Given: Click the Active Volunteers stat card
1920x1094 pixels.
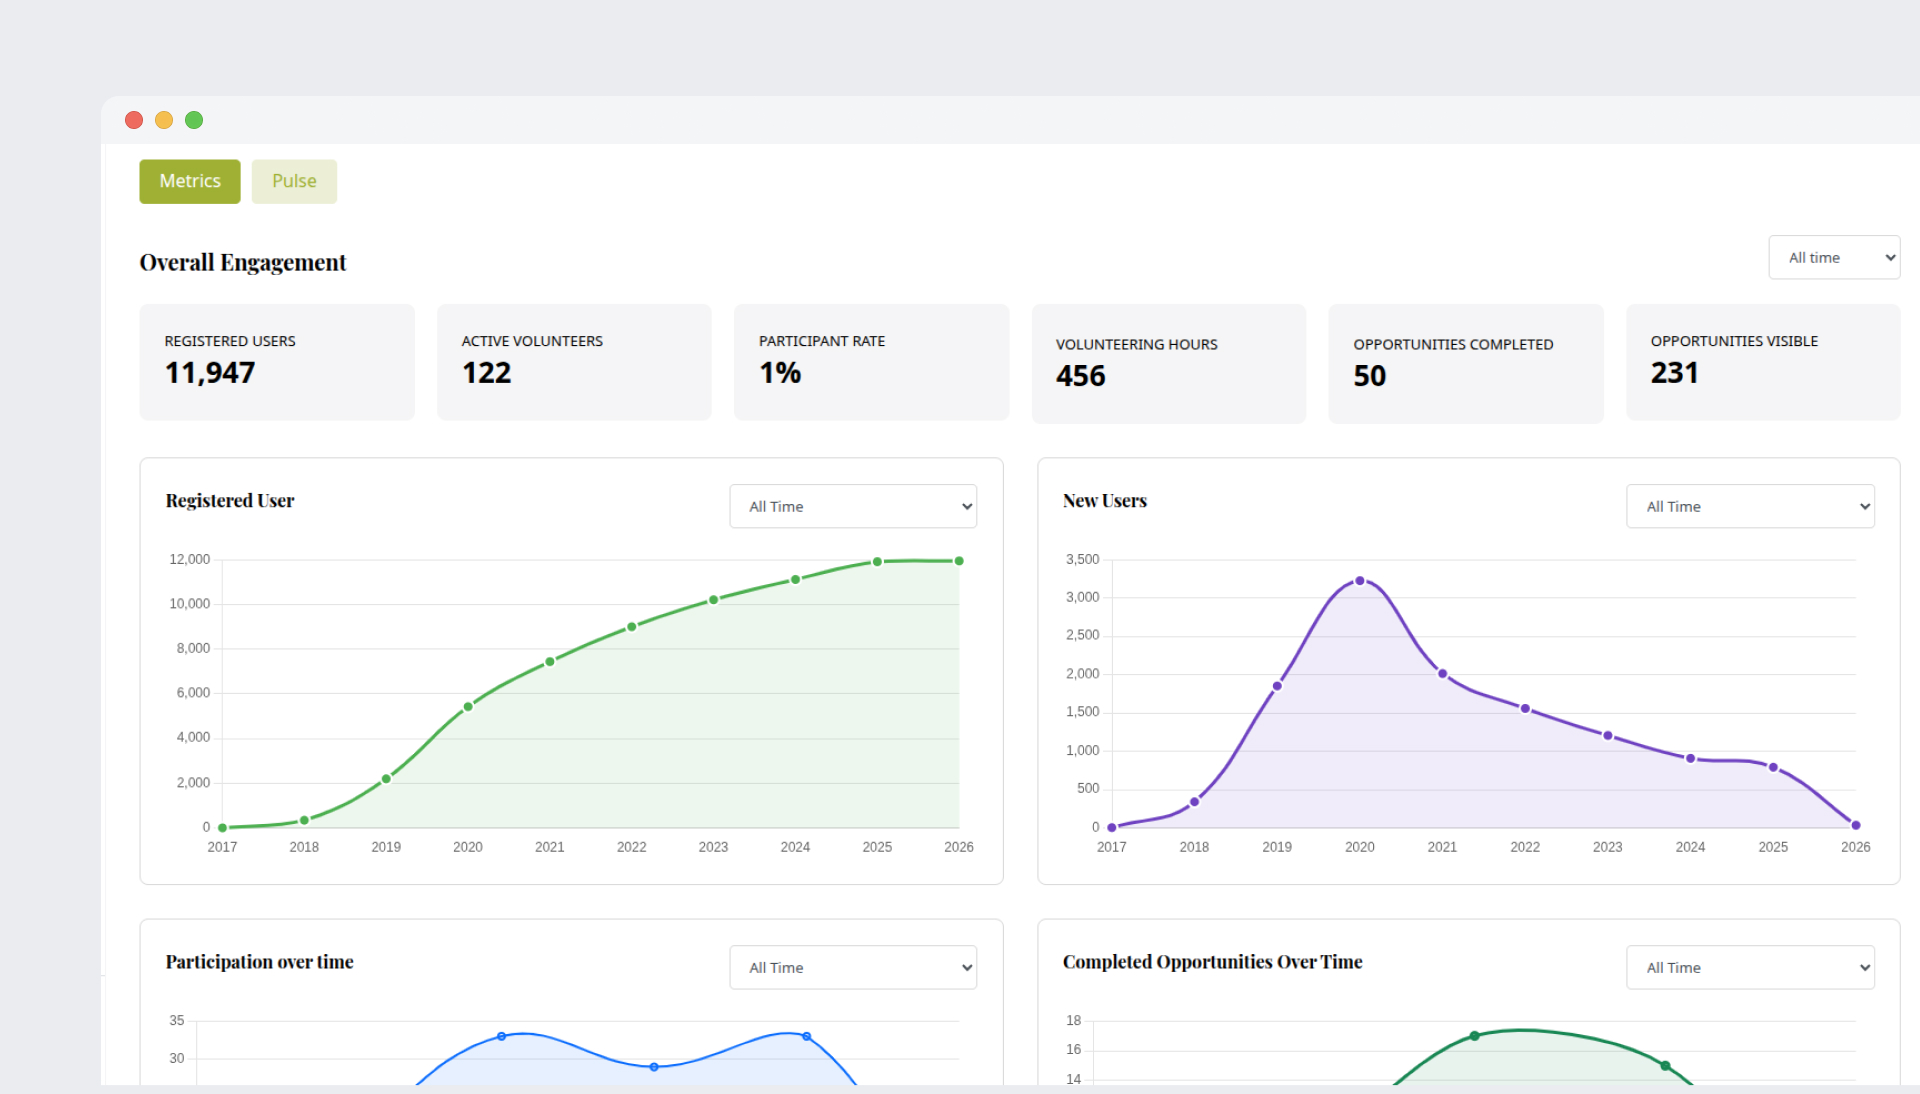Looking at the screenshot, I should point(573,362).
